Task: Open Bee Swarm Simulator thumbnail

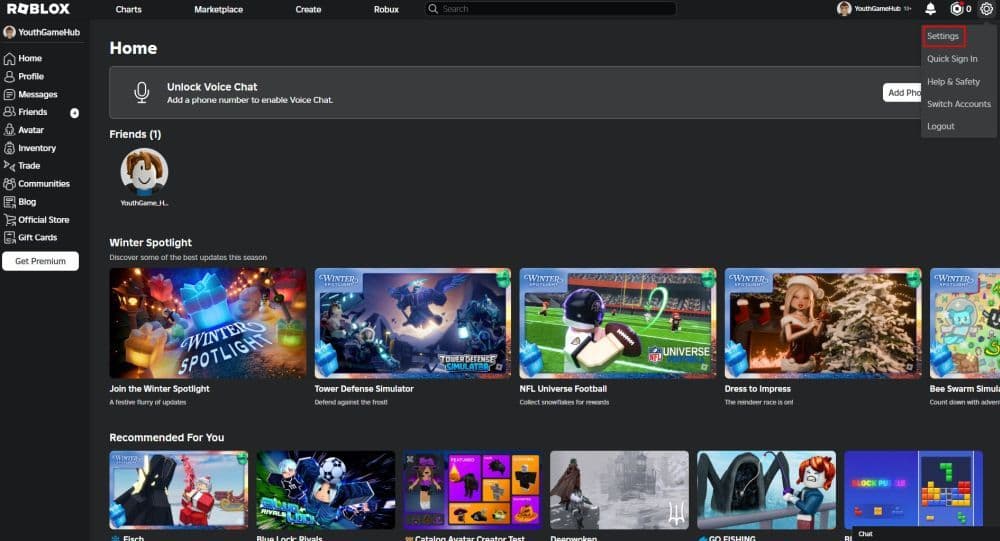Action: [964, 323]
